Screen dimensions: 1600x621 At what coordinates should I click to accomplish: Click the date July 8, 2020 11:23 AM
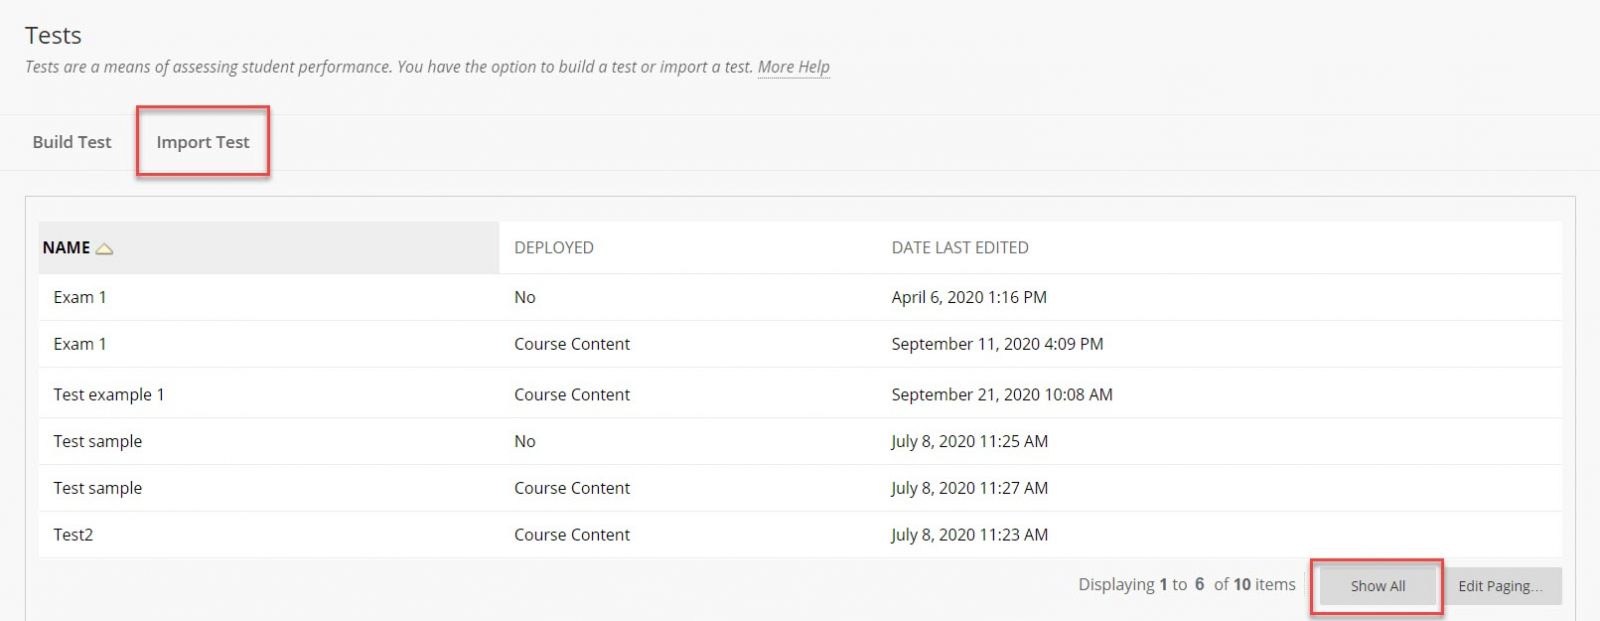point(969,535)
